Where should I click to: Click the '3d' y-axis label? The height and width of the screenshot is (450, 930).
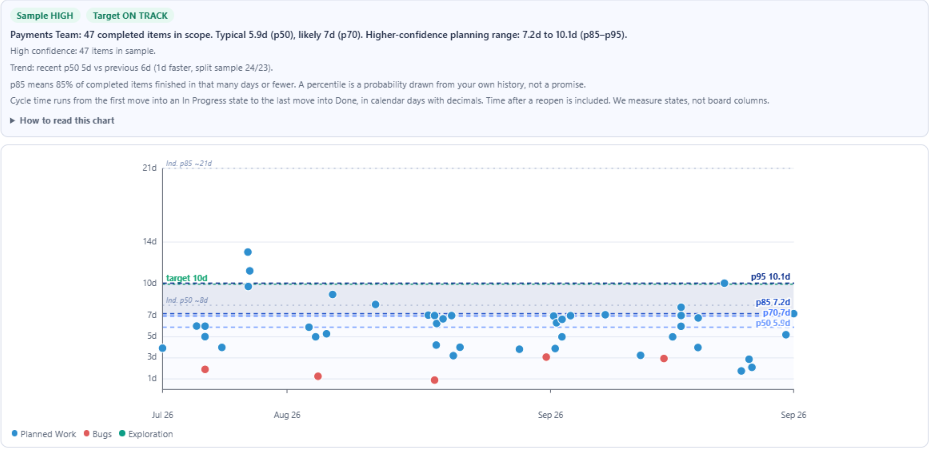[x=152, y=357]
